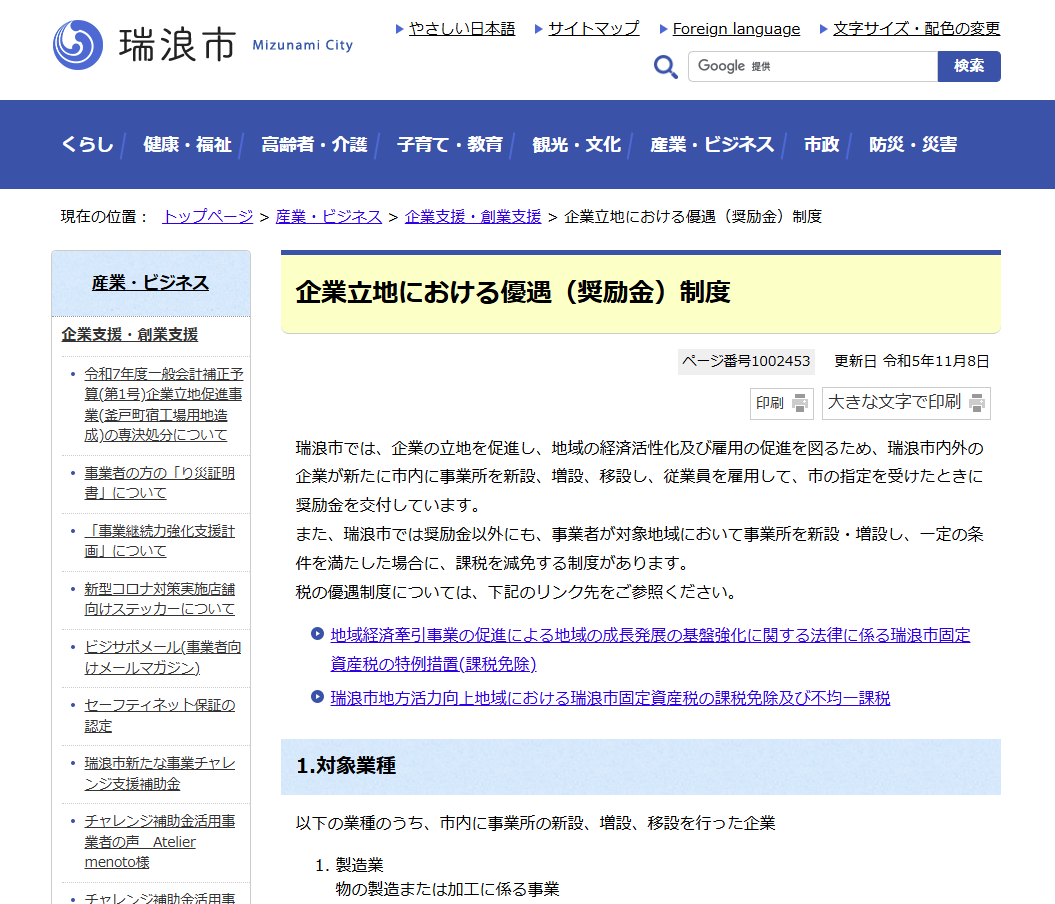This screenshot has width=1055, height=904.
Task: Go to 産業・ビジネス in breadcrumb
Action: tap(328, 217)
